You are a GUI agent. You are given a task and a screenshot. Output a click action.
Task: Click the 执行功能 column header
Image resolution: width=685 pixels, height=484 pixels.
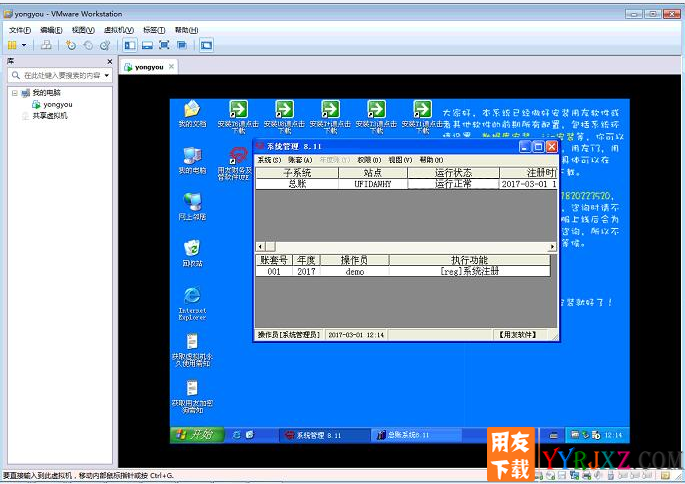point(469,260)
